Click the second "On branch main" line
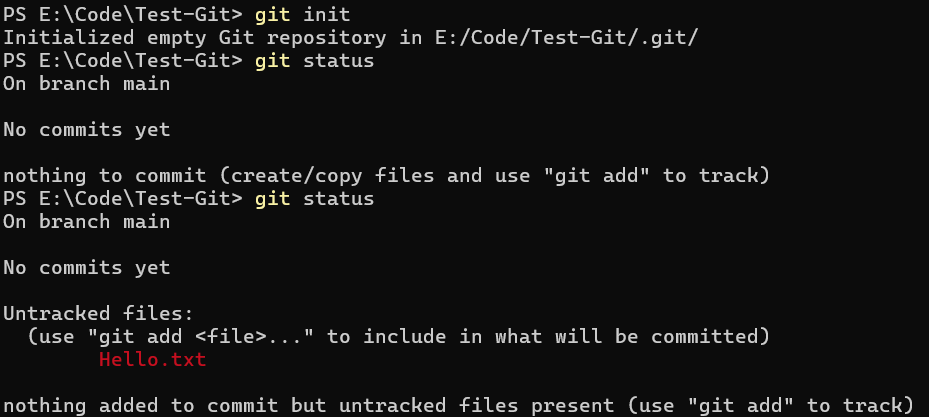The height and width of the screenshot is (417, 929). pos(87,222)
